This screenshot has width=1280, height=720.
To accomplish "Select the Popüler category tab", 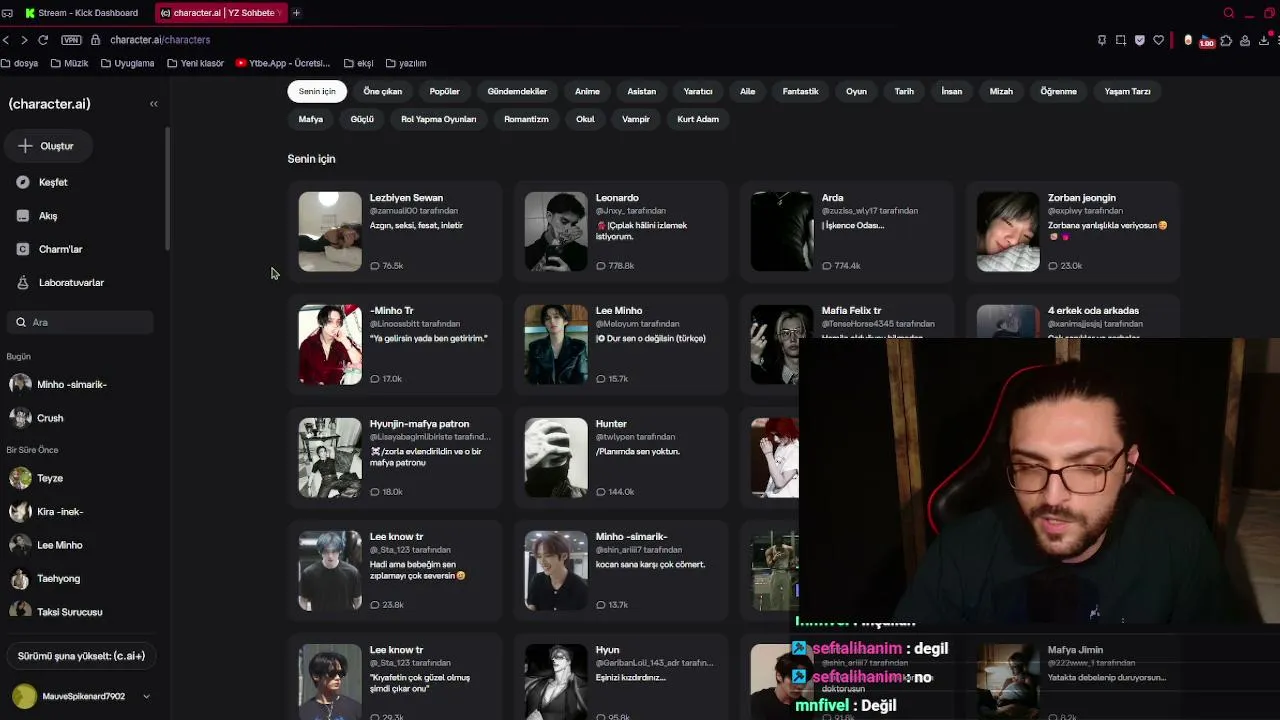I will [x=445, y=91].
